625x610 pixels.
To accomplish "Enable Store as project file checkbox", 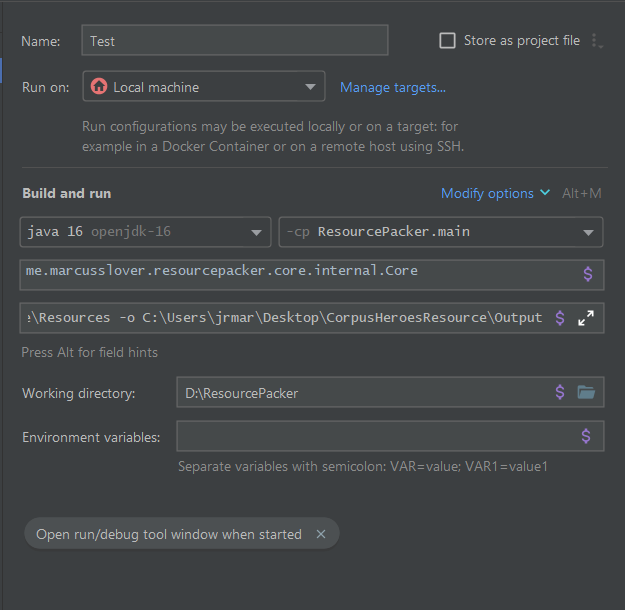I will tap(447, 41).
